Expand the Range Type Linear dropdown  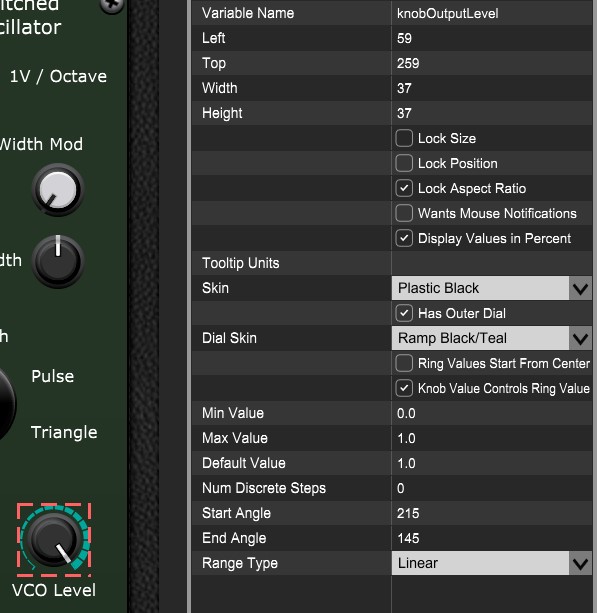tap(491, 563)
